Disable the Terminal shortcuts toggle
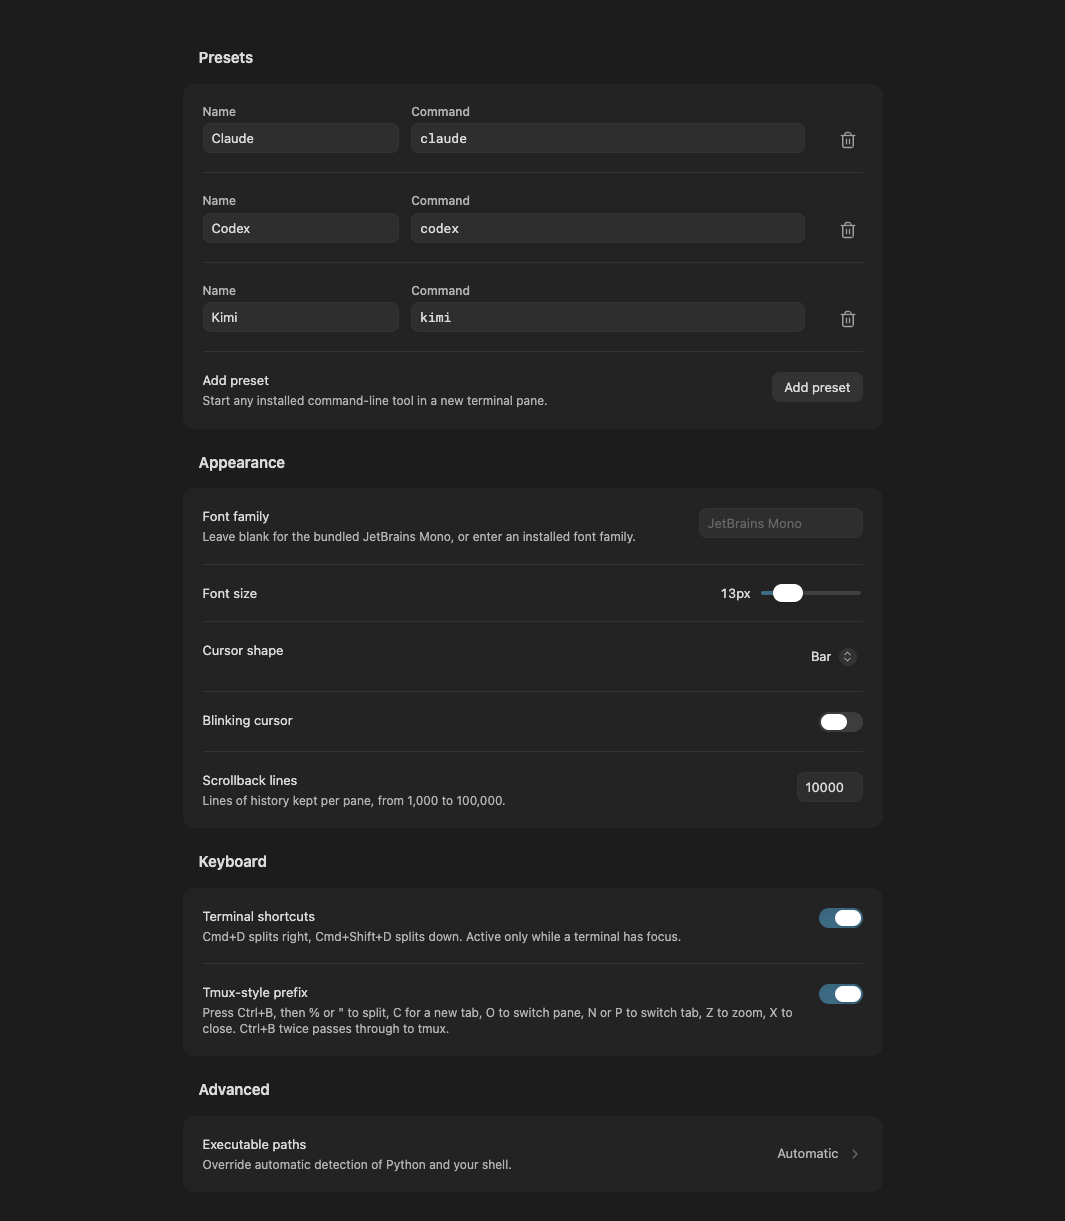This screenshot has height=1221, width=1065. click(x=841, y=918)
